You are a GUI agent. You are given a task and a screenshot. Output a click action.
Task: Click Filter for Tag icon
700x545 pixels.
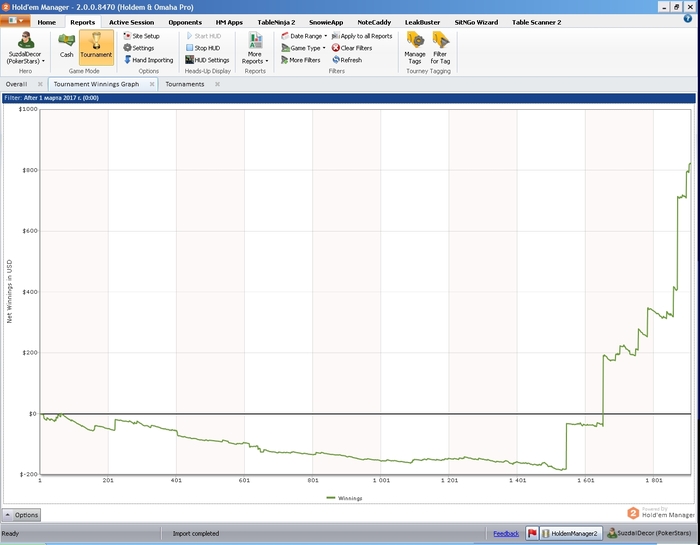(441, 46)
